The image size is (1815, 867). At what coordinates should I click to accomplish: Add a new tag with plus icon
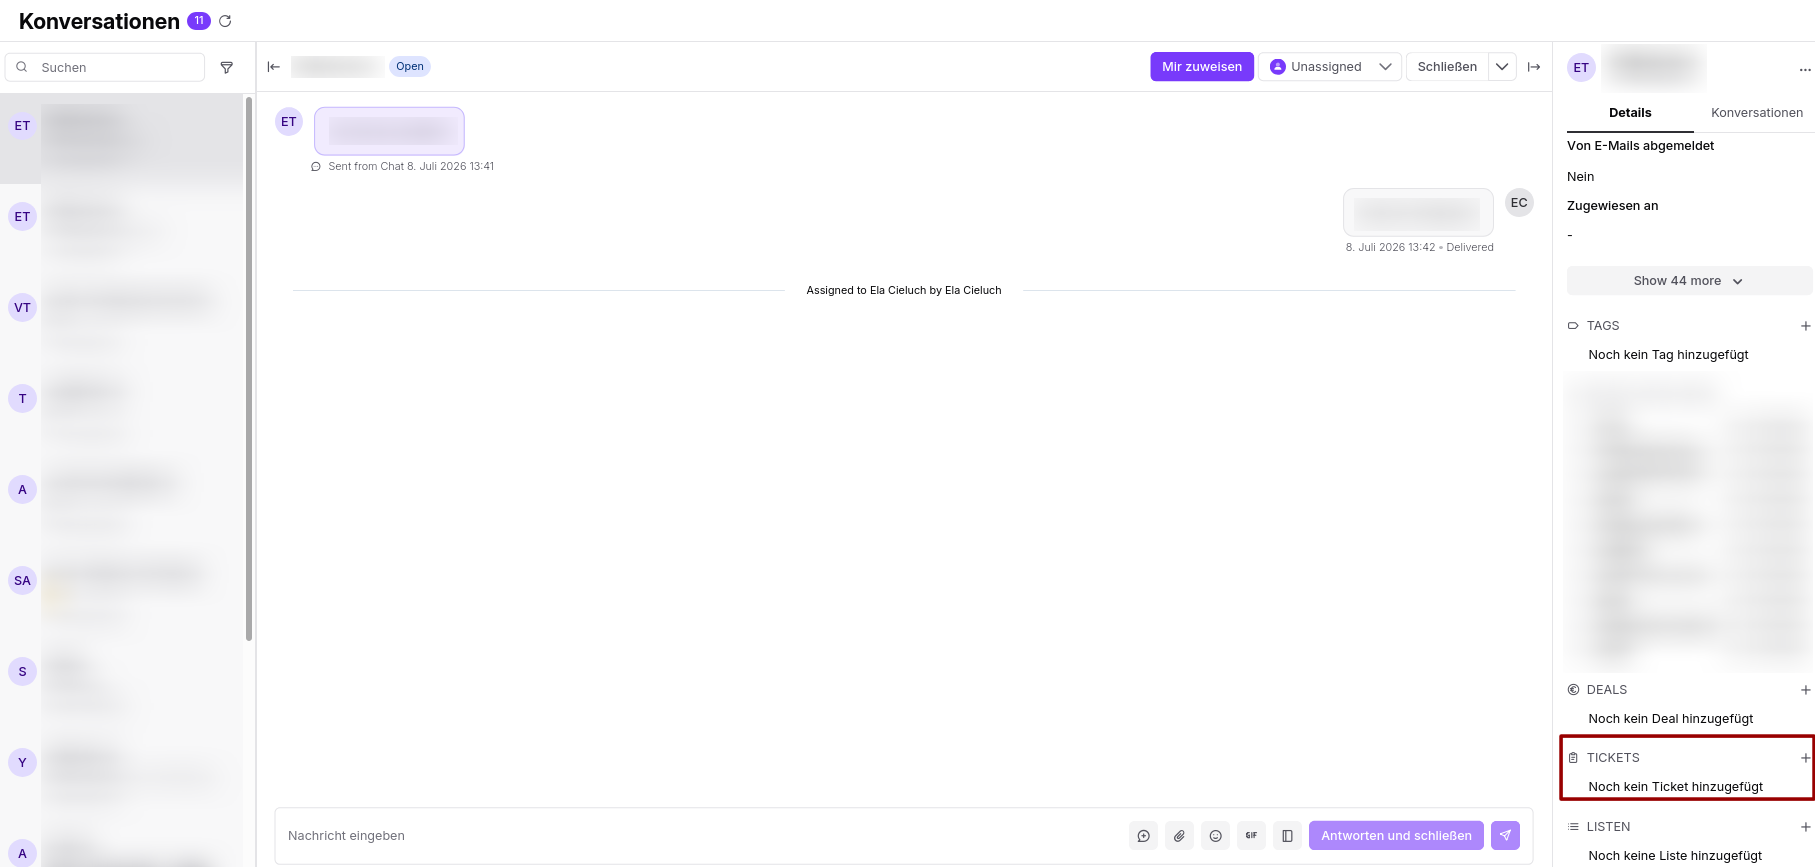click(1805, 326)
